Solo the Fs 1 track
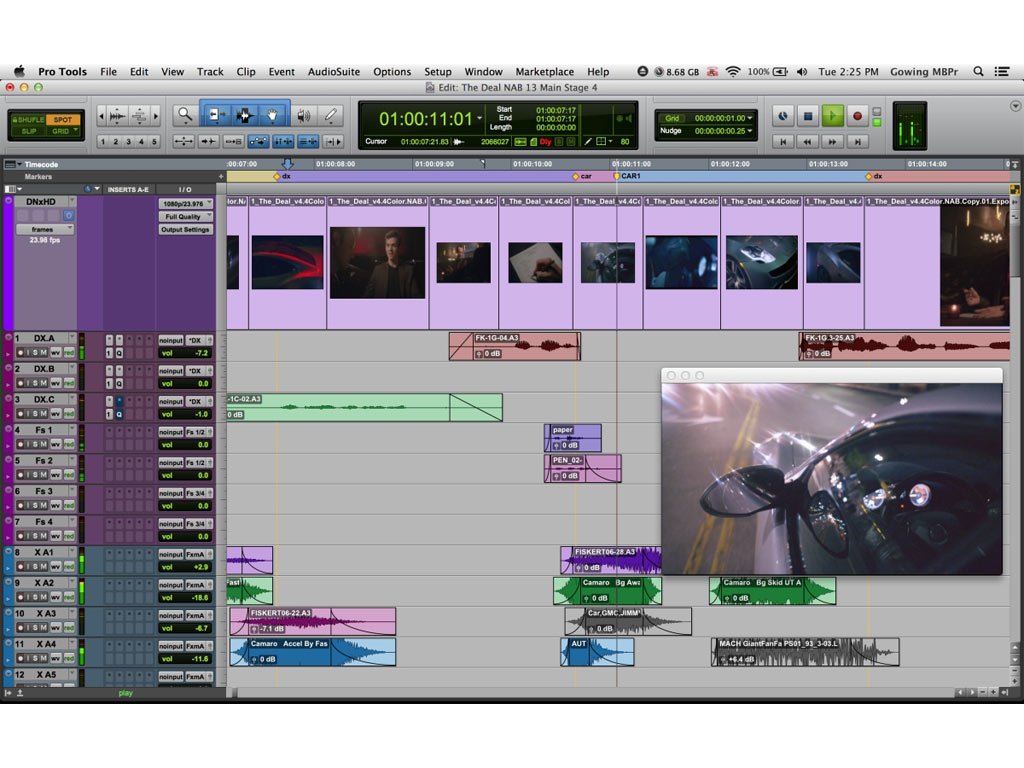The height and width of the screenshot is (768, 1024). pos(33,445)
